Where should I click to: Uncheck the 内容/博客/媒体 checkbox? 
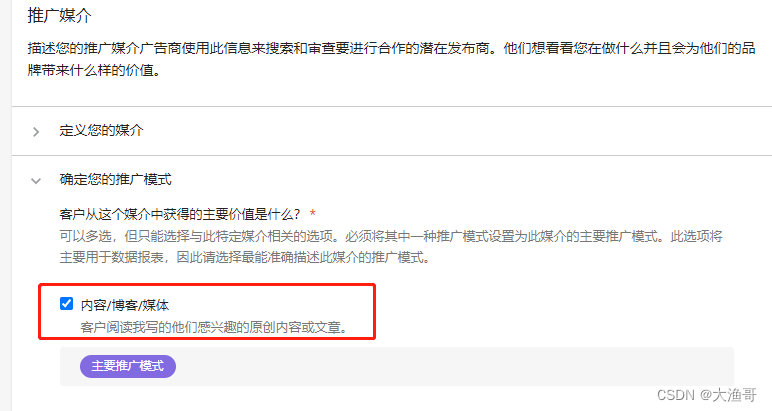pyautogui.click(x=66, y=304)
